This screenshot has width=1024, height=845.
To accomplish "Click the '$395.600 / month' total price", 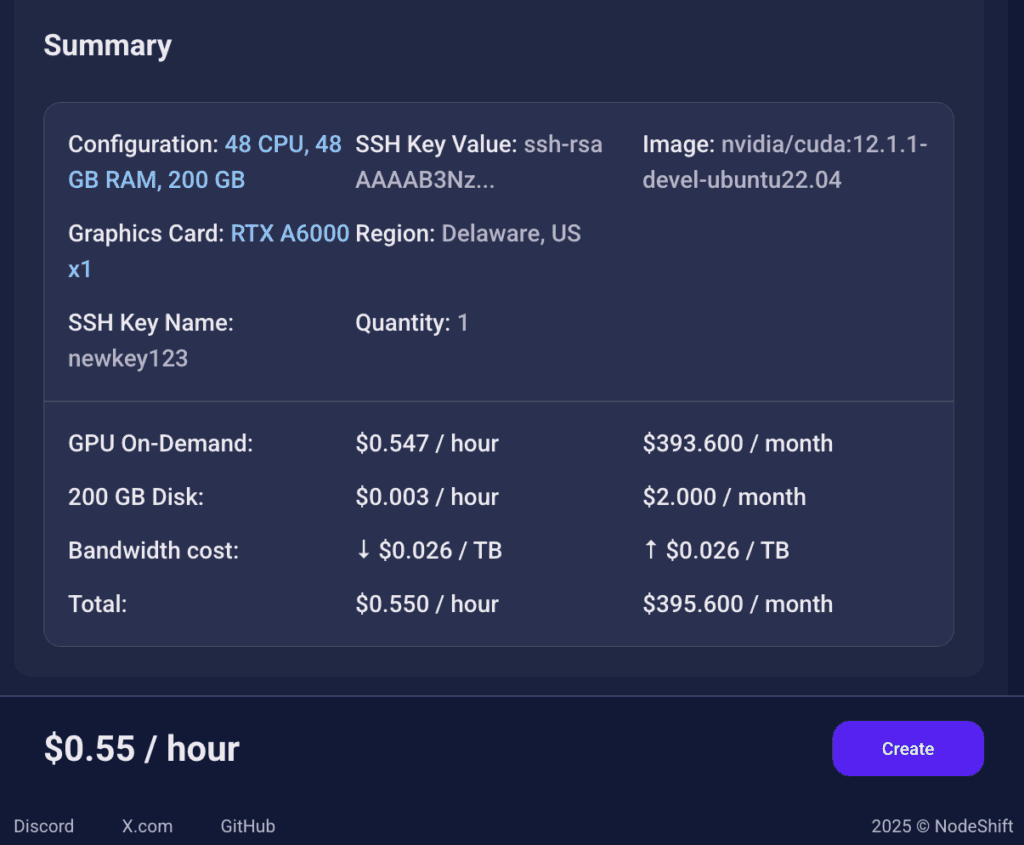I will (738, 604).
